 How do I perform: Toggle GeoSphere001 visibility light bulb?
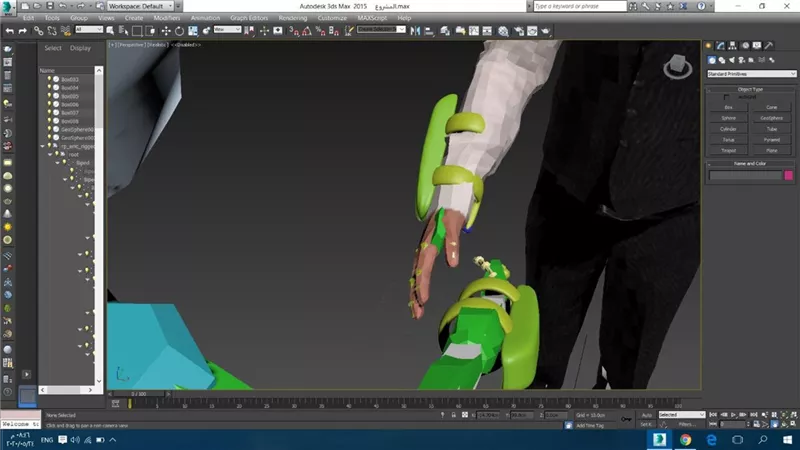click(x=49, y=130)
